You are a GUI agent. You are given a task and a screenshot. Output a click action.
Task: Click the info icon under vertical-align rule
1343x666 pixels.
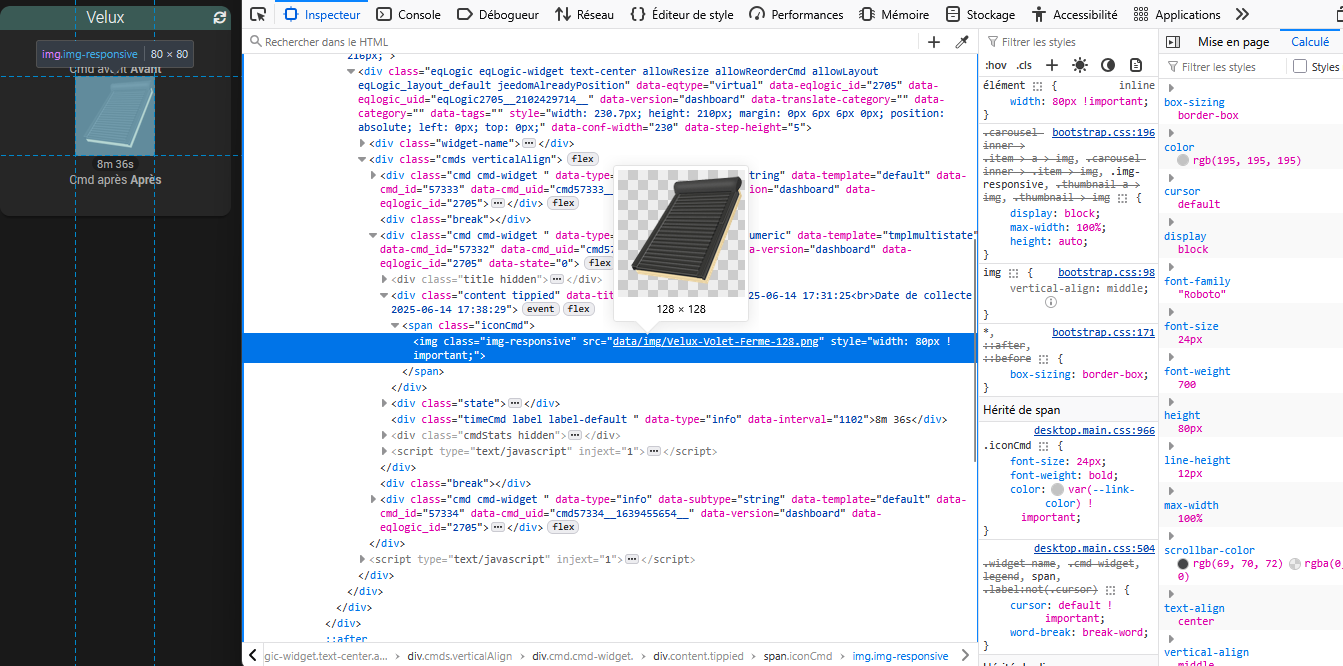coord(1051,302)
